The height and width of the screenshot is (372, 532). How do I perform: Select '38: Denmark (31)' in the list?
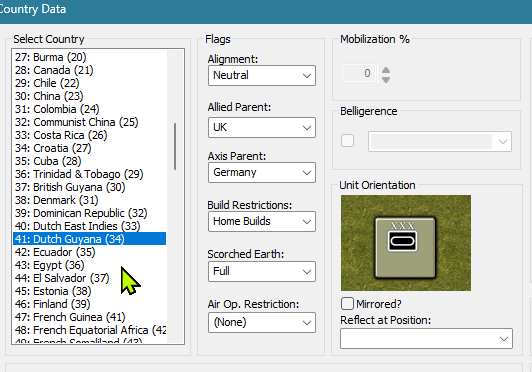click(90, 200)
